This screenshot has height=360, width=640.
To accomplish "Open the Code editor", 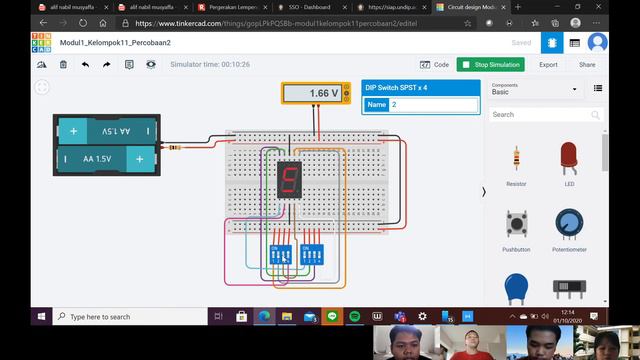I will 434,64.
